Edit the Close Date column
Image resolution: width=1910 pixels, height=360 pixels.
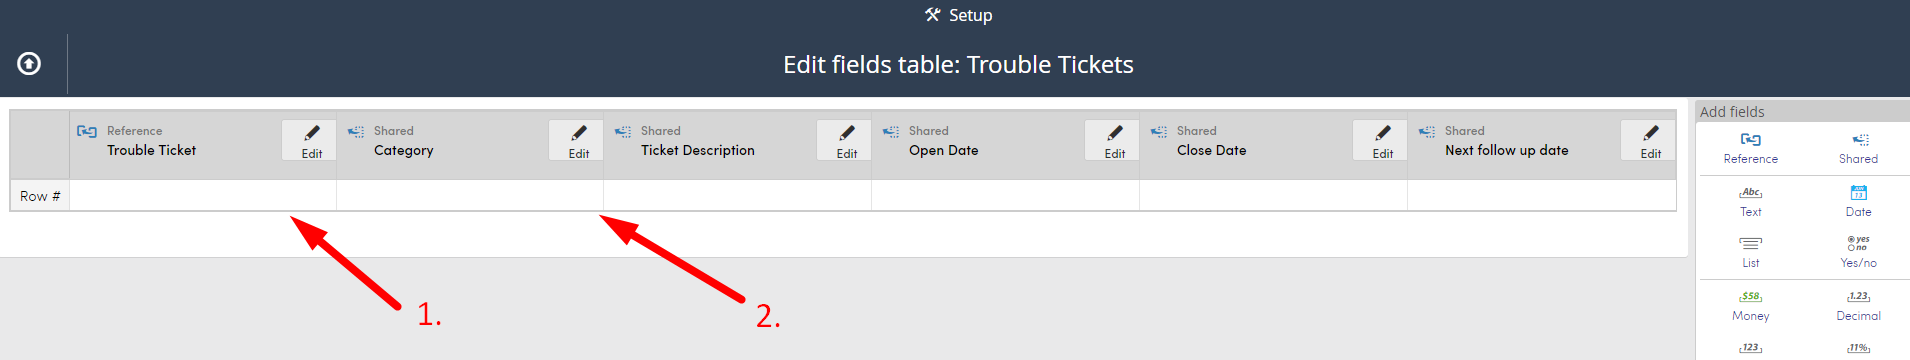click(x=1380, y=140)
